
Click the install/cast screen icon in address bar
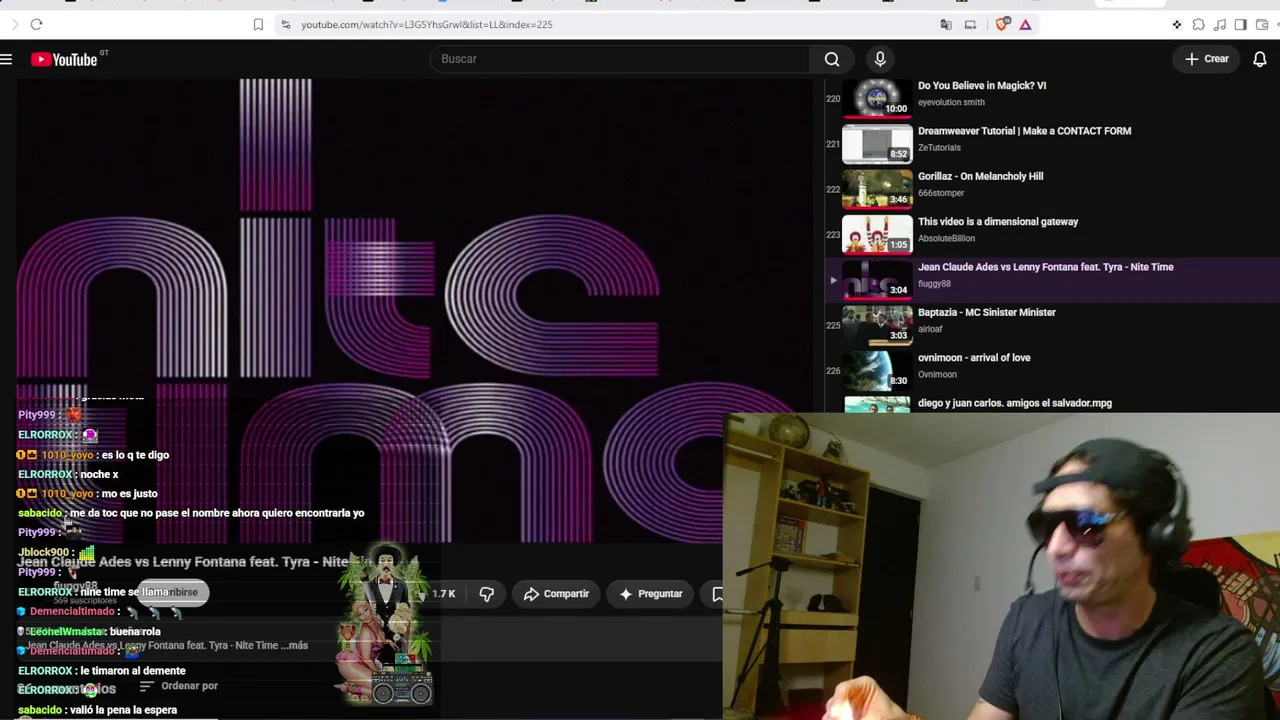click(x=970, y=24)
